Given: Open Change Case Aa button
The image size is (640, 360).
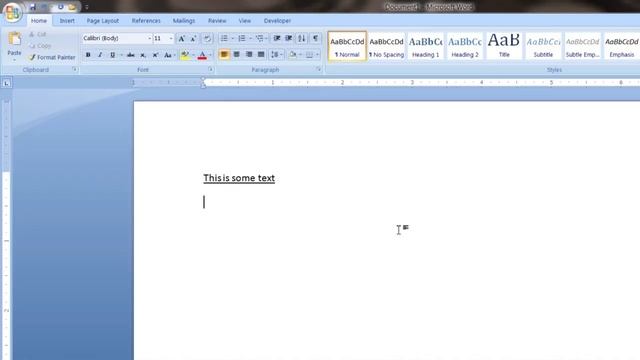Looking at the screenshot, I should coord(168,55).
